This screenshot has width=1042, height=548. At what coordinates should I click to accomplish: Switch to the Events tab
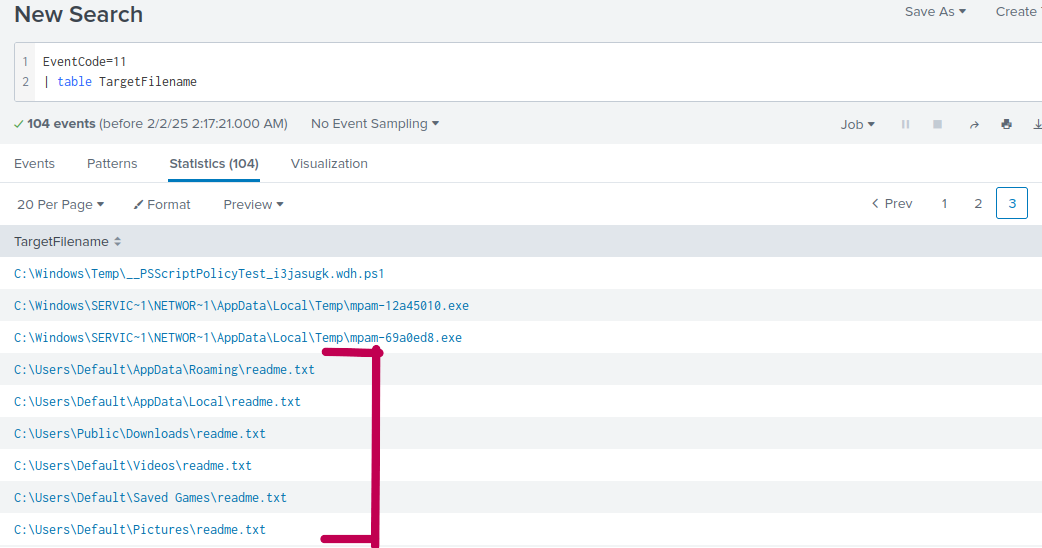coord(35,164)
